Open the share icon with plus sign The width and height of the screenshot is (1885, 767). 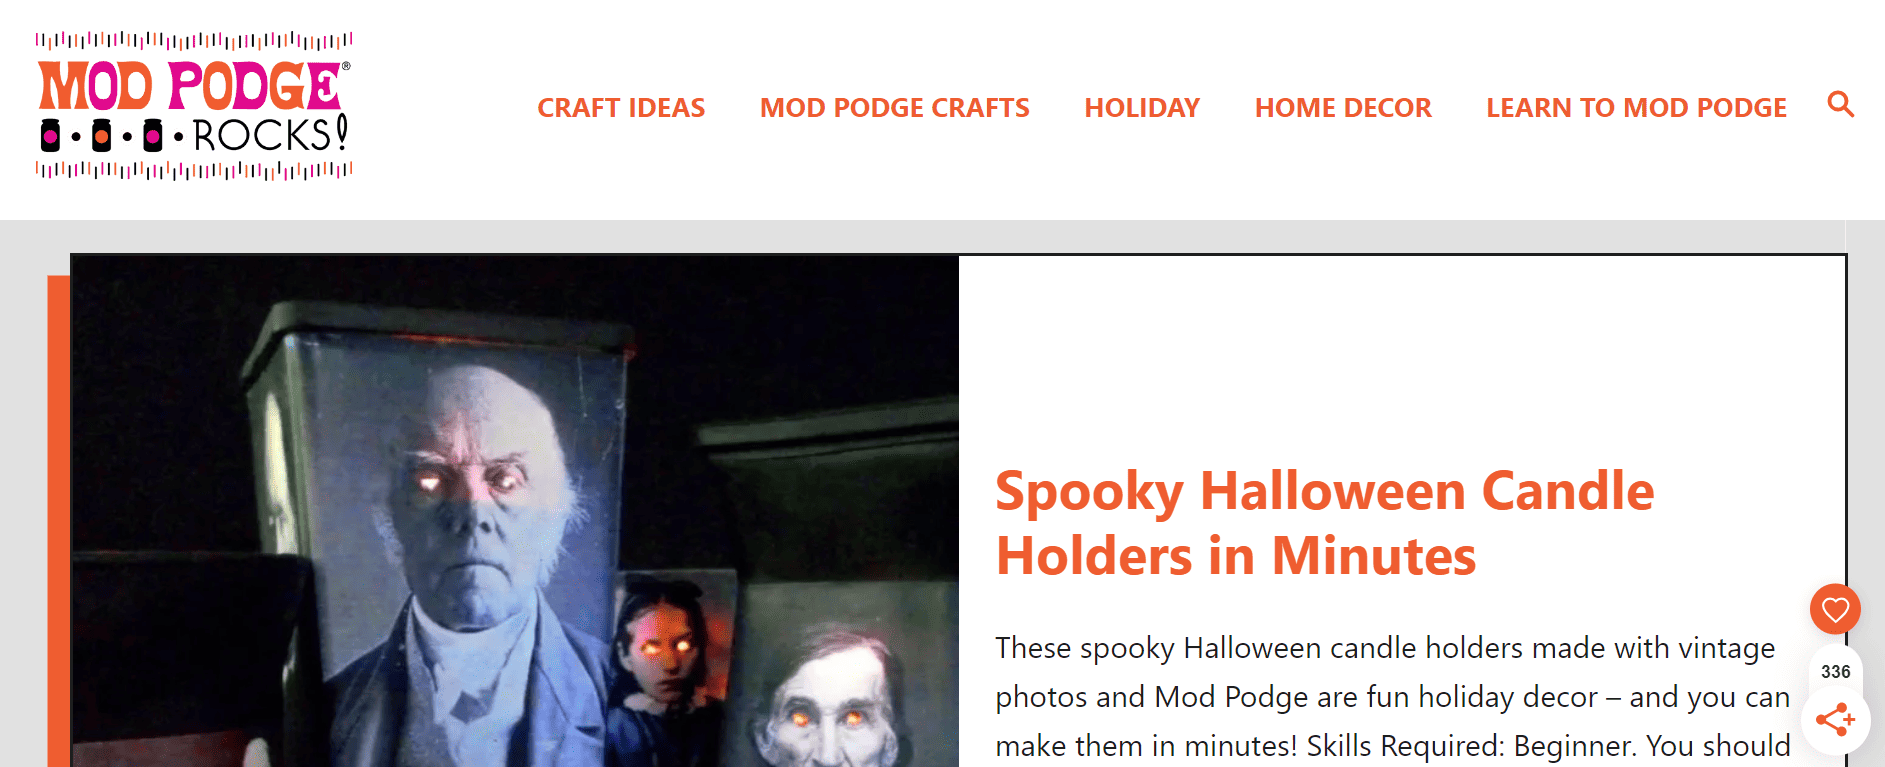[x=1835, y=719]
